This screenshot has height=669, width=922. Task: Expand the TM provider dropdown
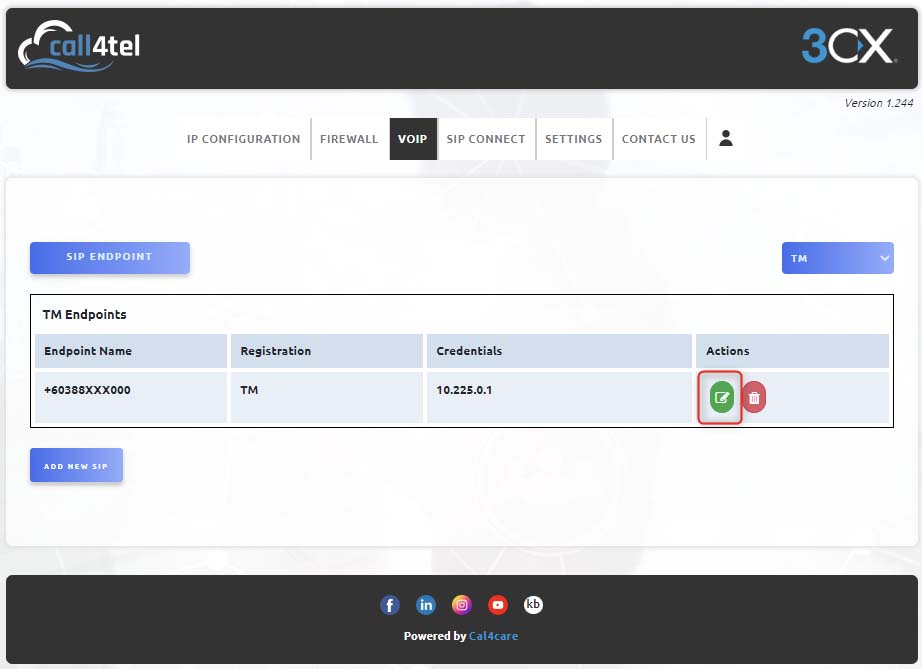[x=837, y=258]
